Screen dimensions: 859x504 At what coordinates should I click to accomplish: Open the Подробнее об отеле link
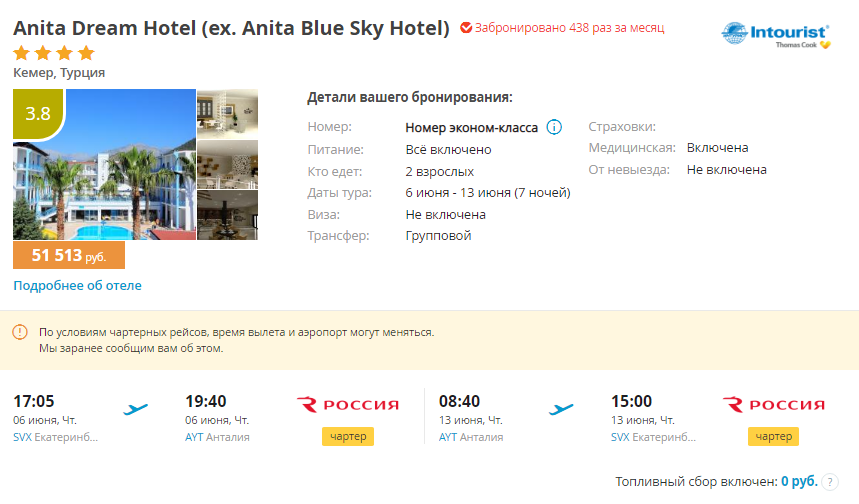[77, 285]
